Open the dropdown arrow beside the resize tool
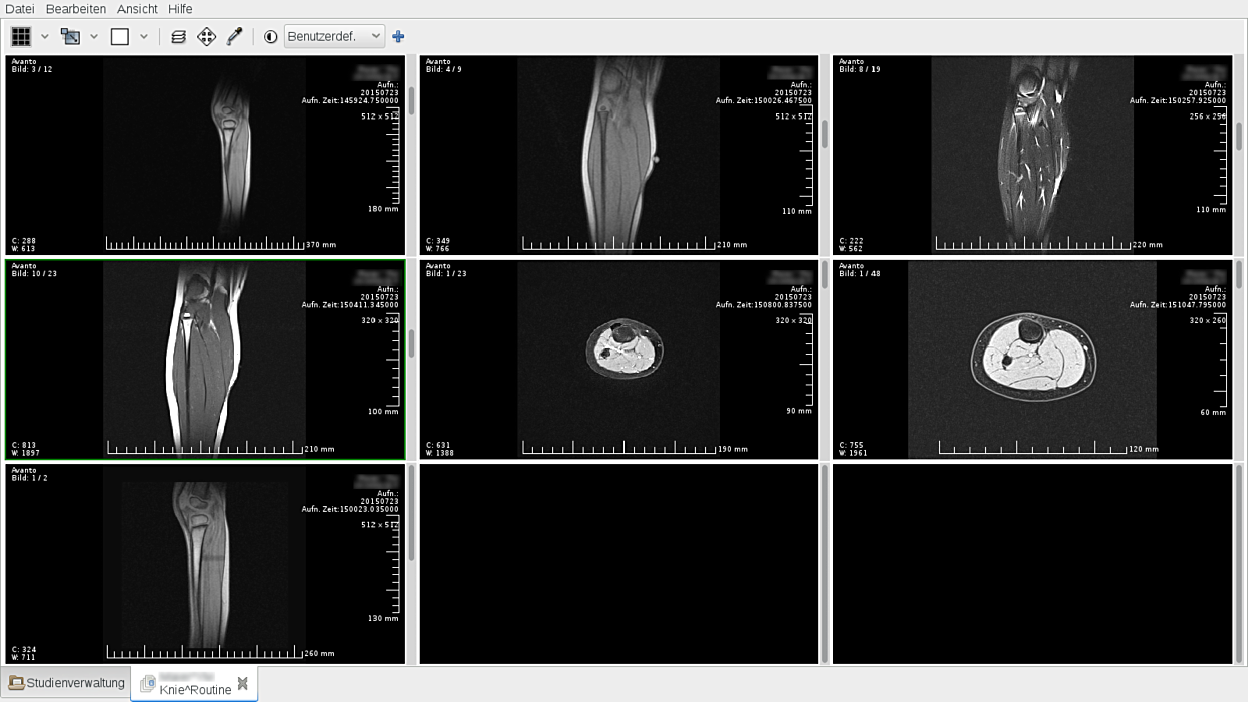 (94, 37)
